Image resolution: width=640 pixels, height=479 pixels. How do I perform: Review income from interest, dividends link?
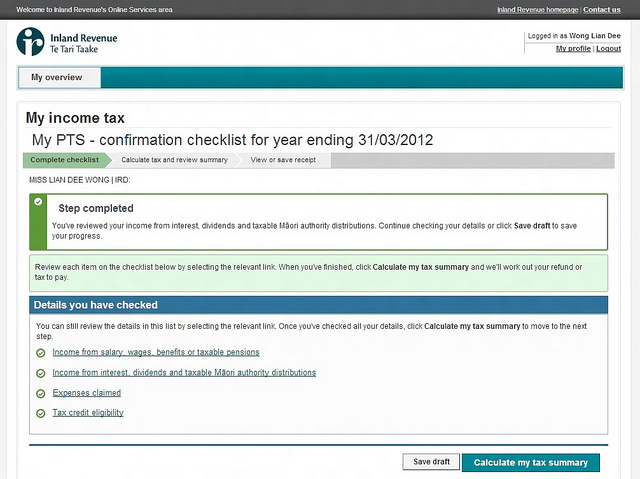coord(183,373)
